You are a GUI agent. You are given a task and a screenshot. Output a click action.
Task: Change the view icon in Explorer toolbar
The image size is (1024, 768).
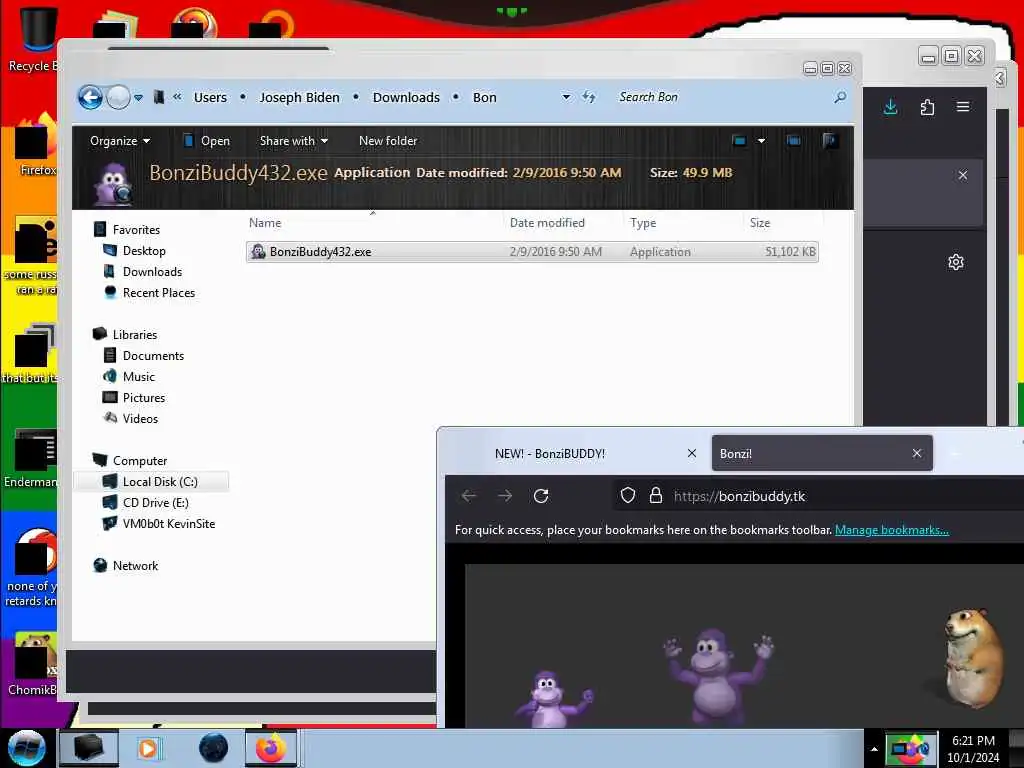[739, 141]
